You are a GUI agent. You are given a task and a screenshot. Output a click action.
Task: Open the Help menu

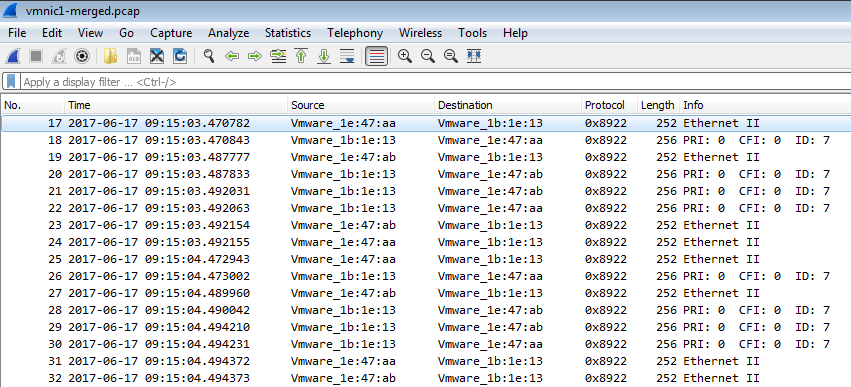[515, 33]
